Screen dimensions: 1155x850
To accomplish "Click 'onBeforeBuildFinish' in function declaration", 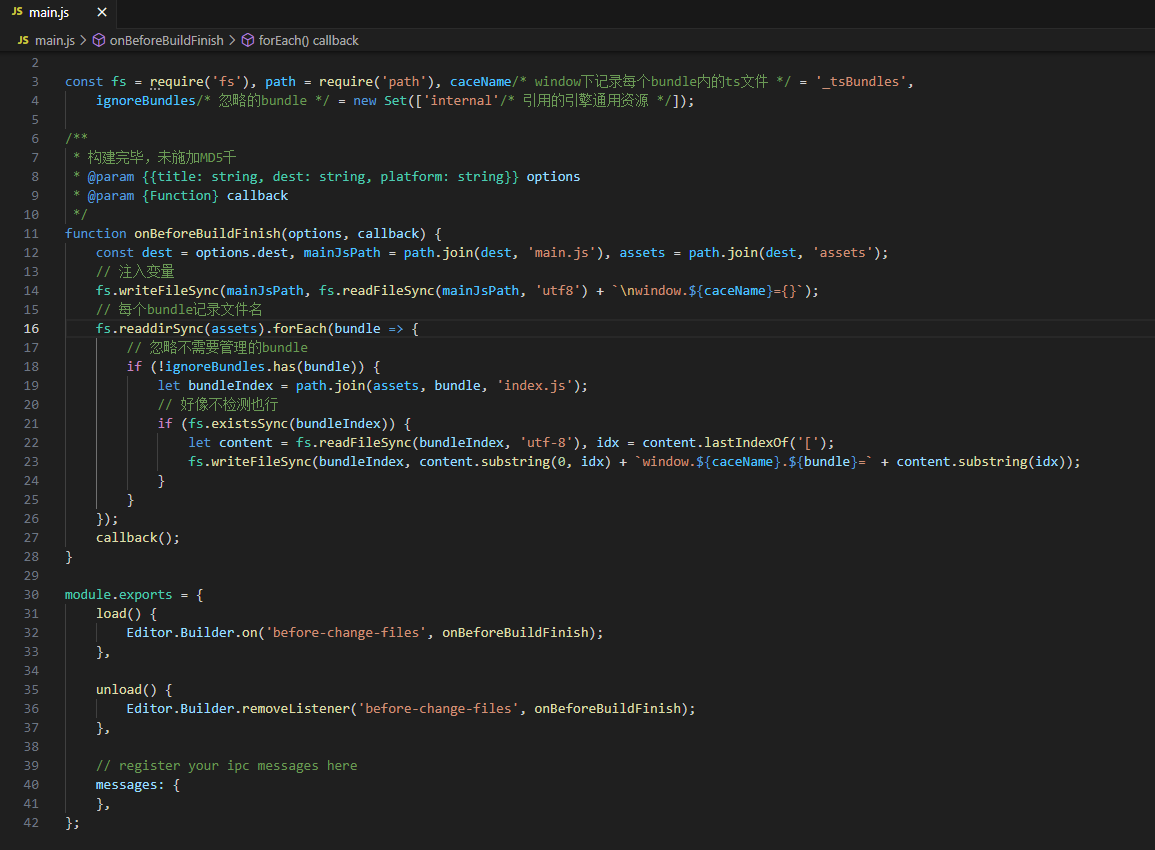I will tap(207, 233).
